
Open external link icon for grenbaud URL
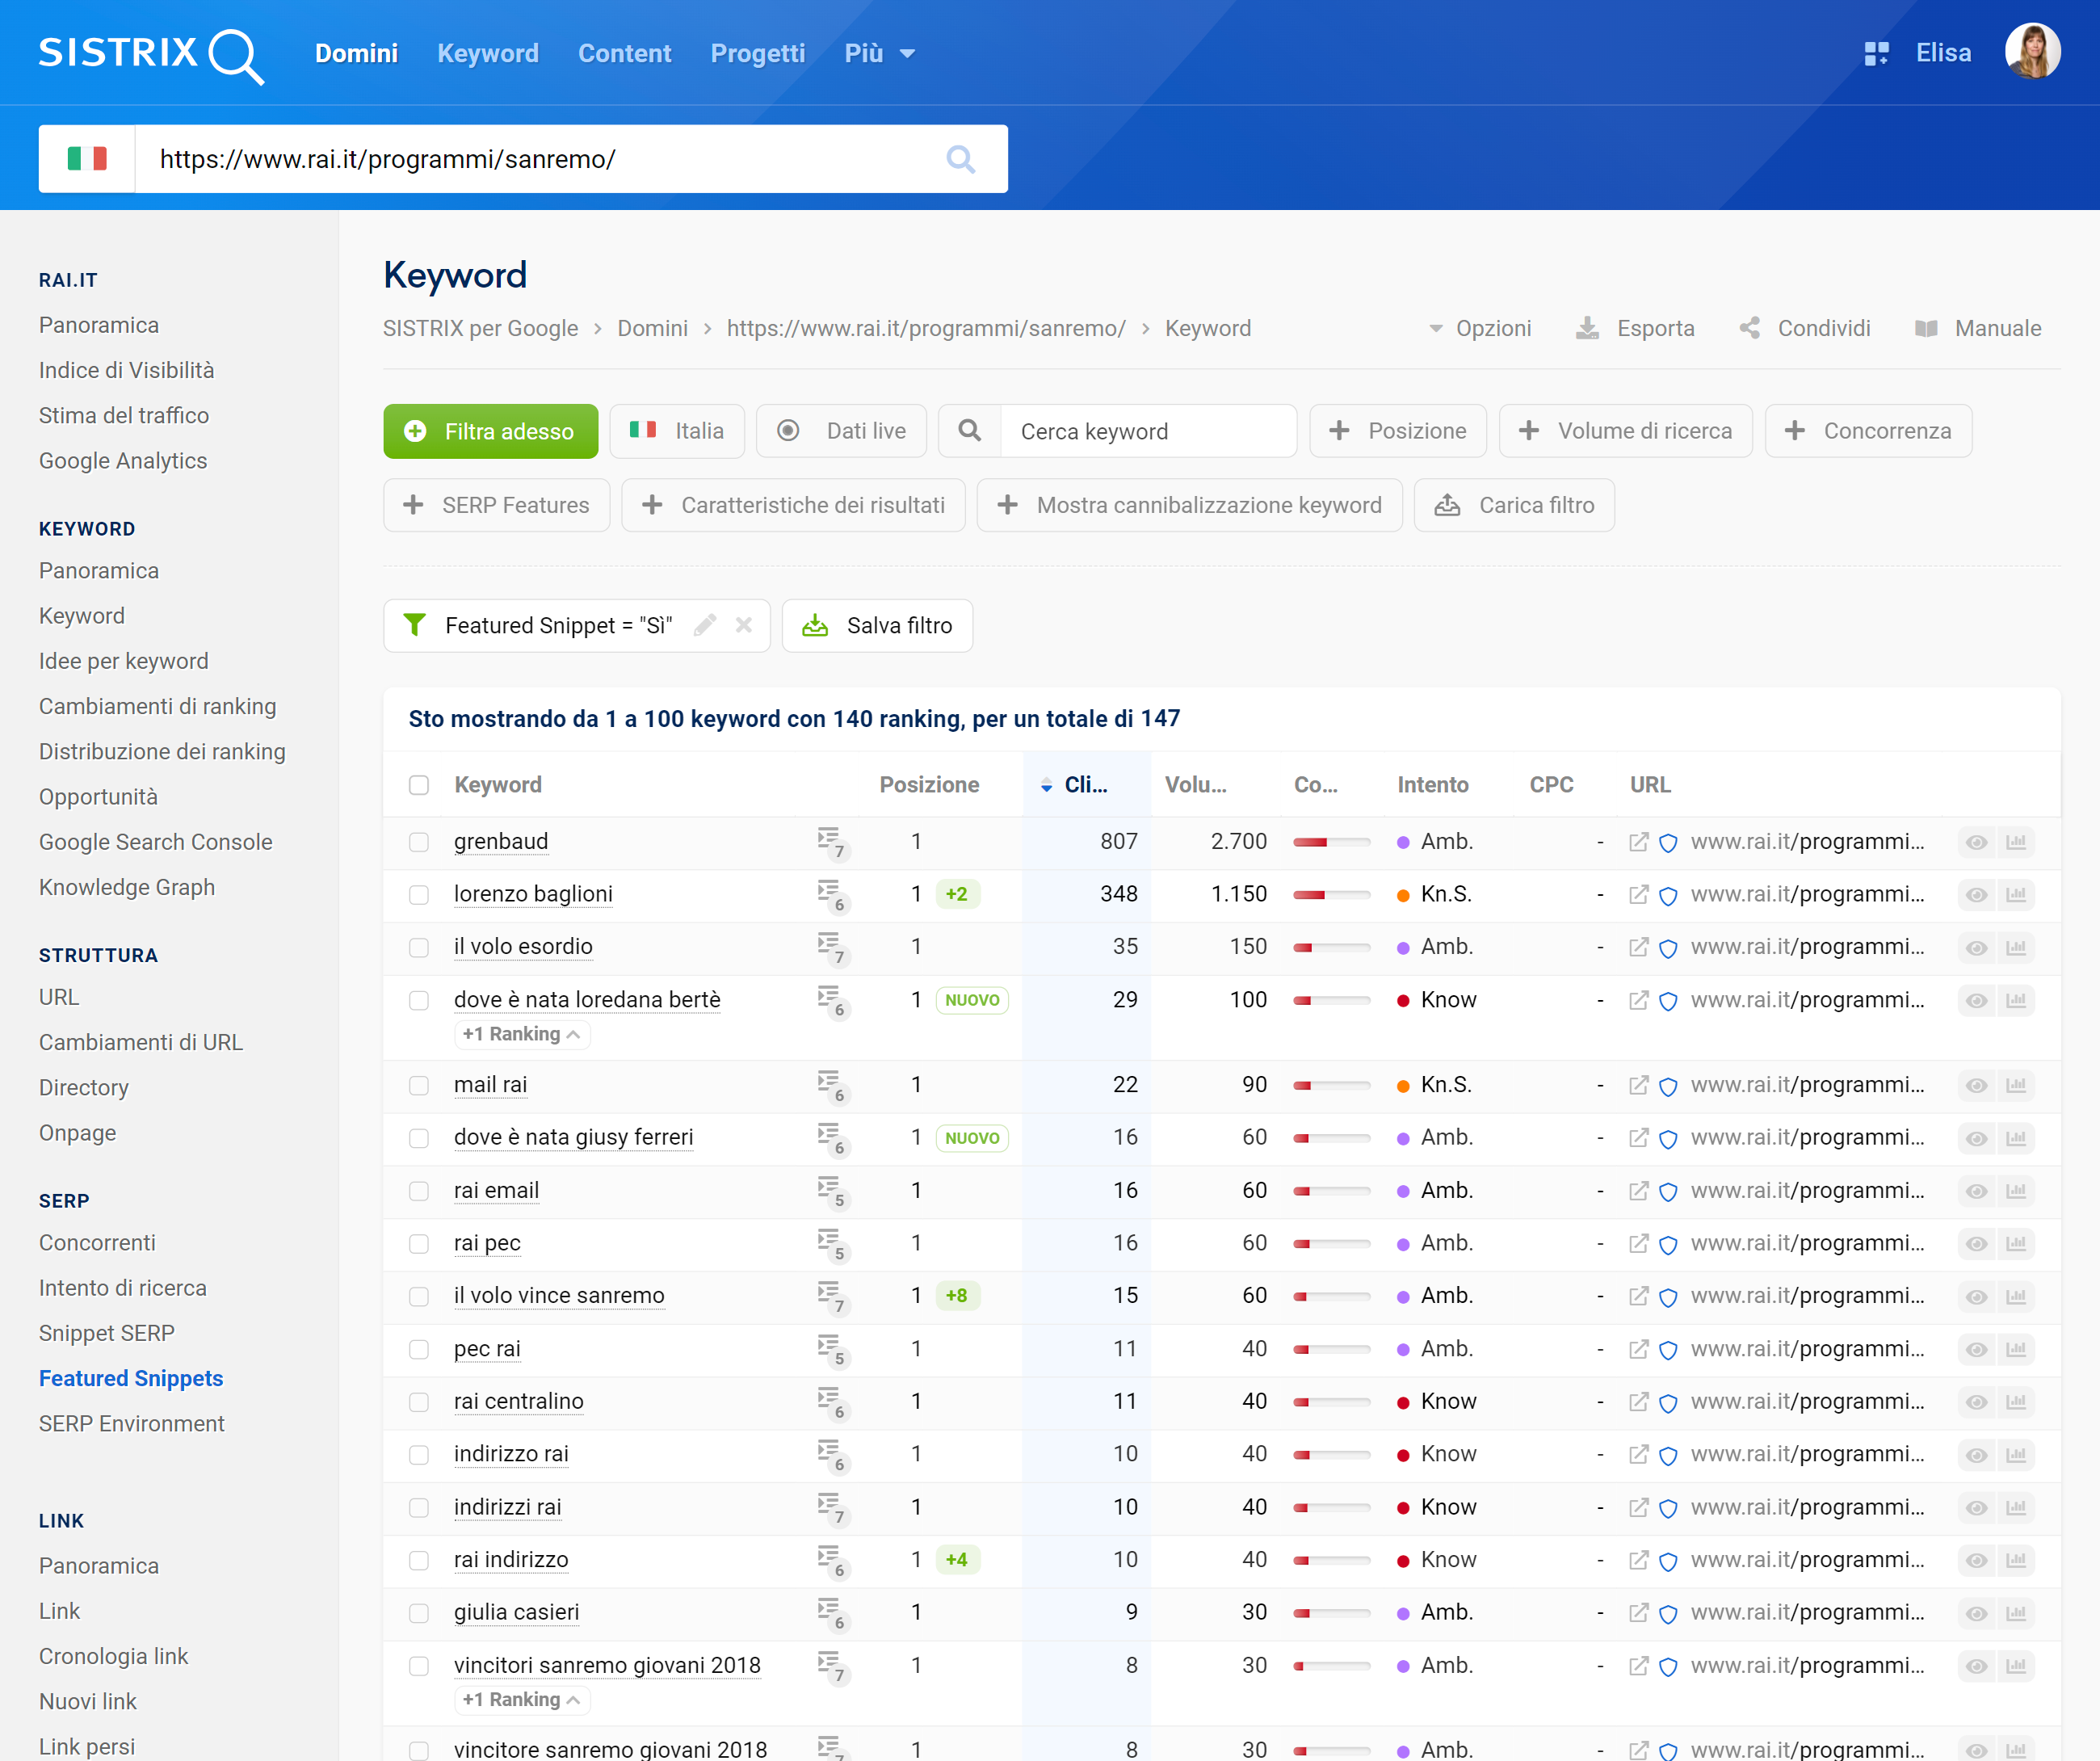click(x=1638, y=842)
